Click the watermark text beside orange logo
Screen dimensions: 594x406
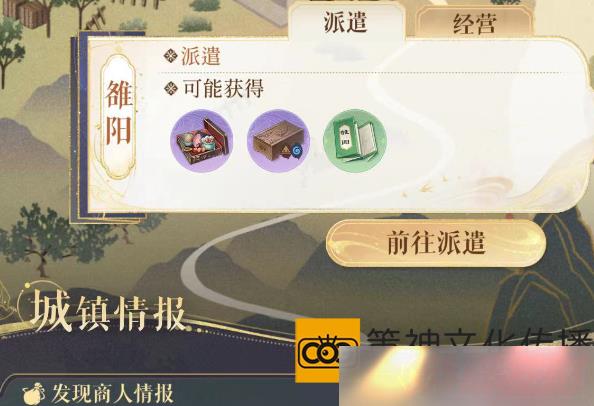pyautogui.click(x=479, y=337)
